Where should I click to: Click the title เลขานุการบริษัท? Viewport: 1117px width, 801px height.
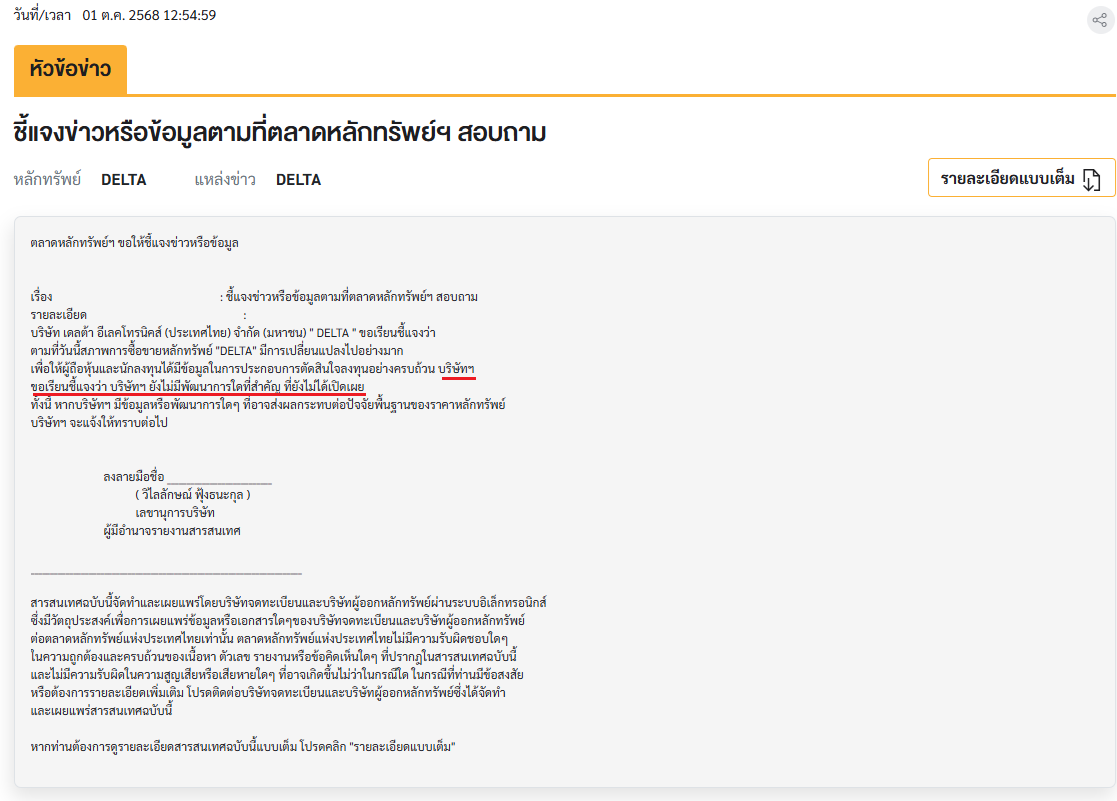pos(175,512)
